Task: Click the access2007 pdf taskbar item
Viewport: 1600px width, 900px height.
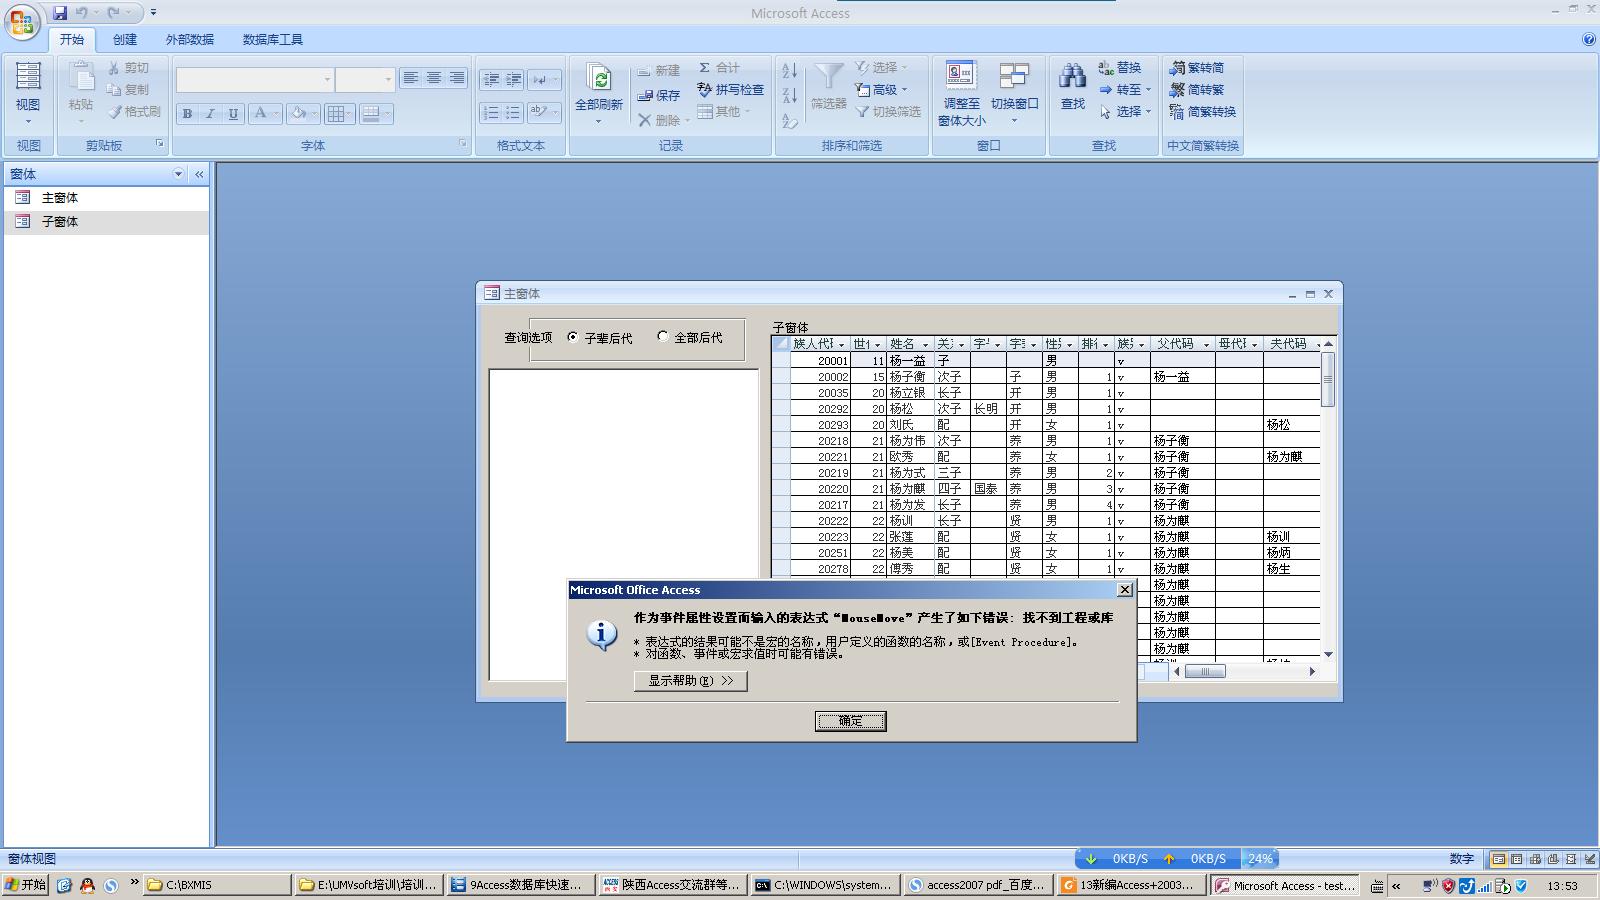Action: point(977,885)
